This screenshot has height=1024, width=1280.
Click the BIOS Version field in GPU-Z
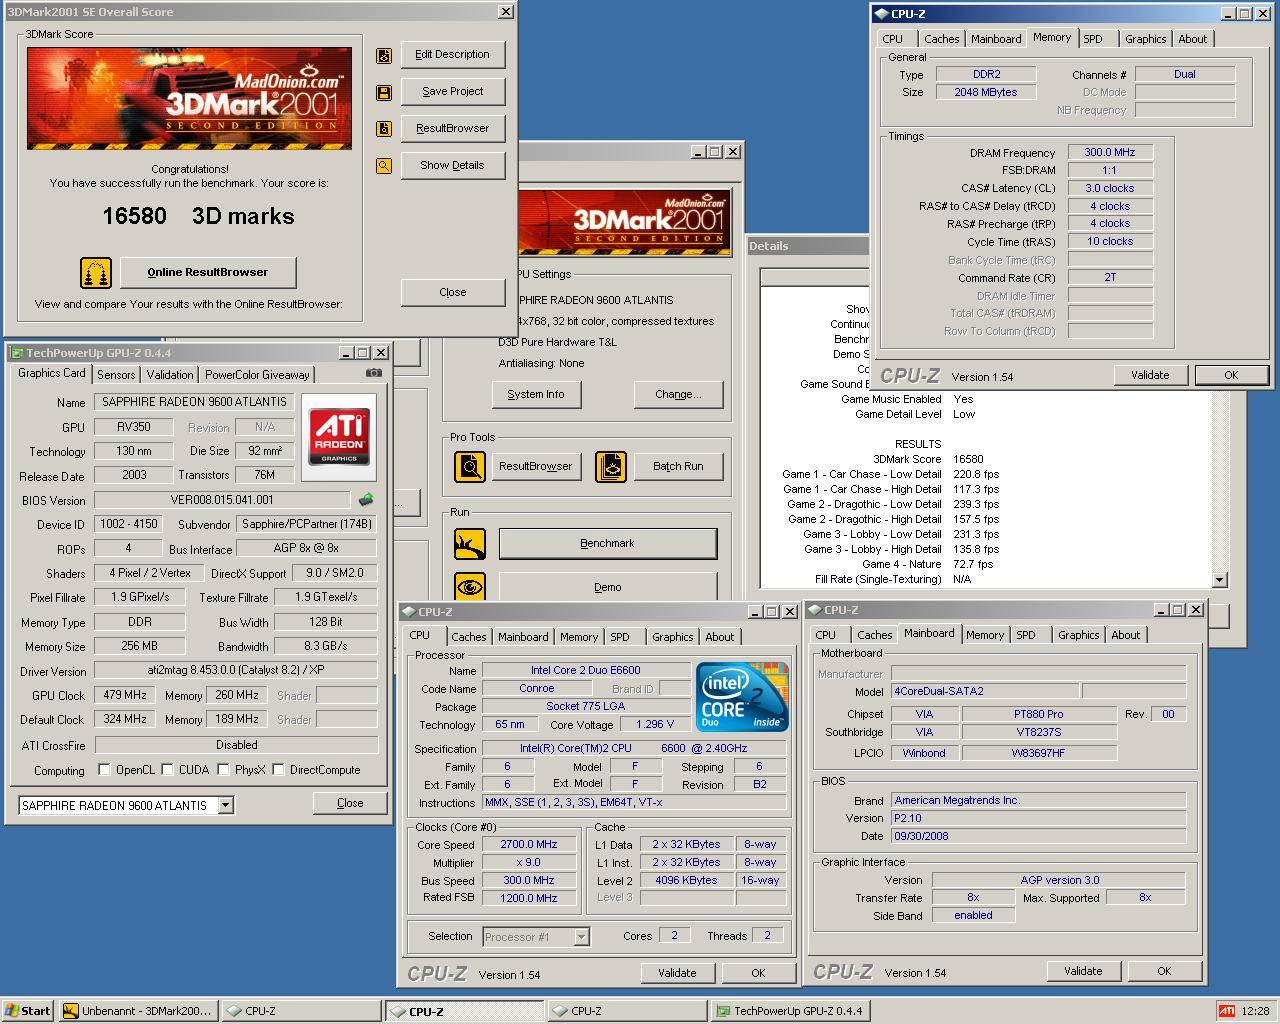[222, 500]
